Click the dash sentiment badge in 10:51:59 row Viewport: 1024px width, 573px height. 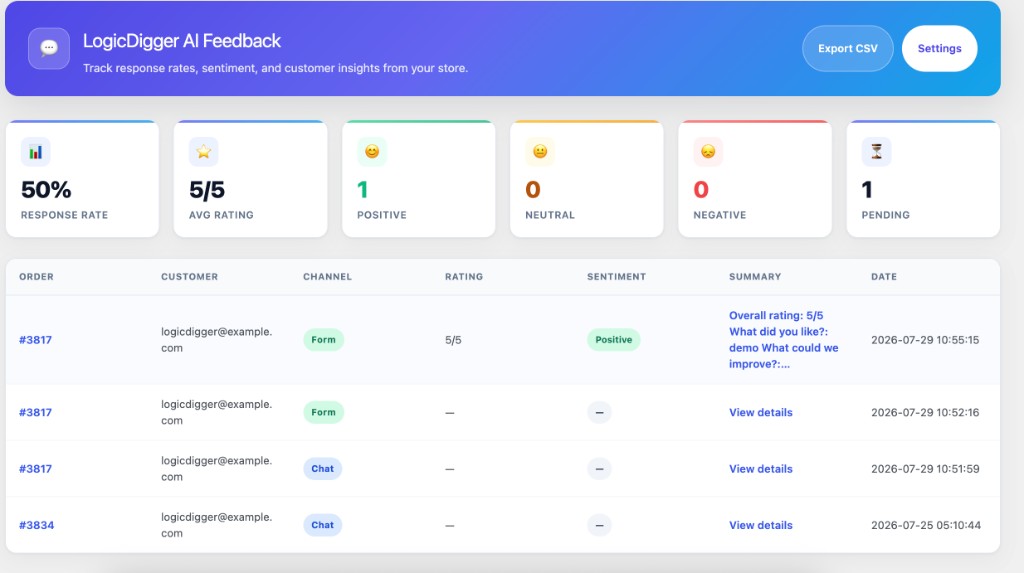coord(600,468)
